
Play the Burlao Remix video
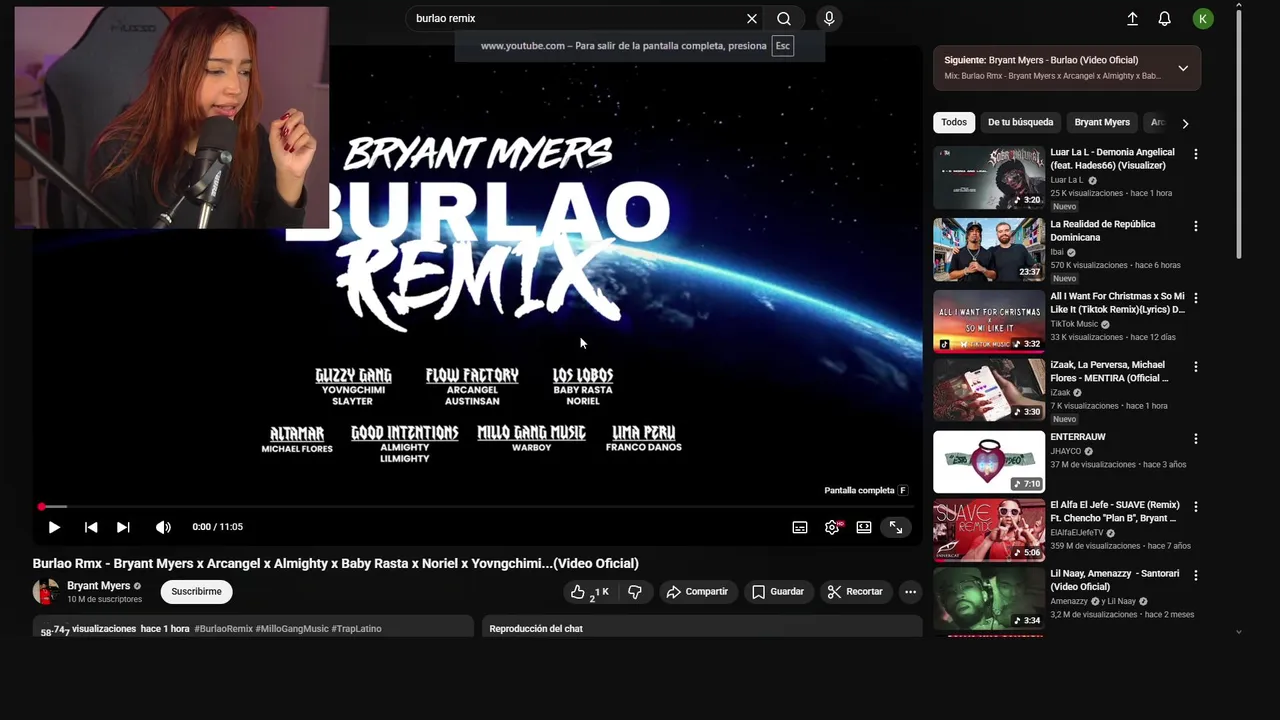[x=54, y=527]
